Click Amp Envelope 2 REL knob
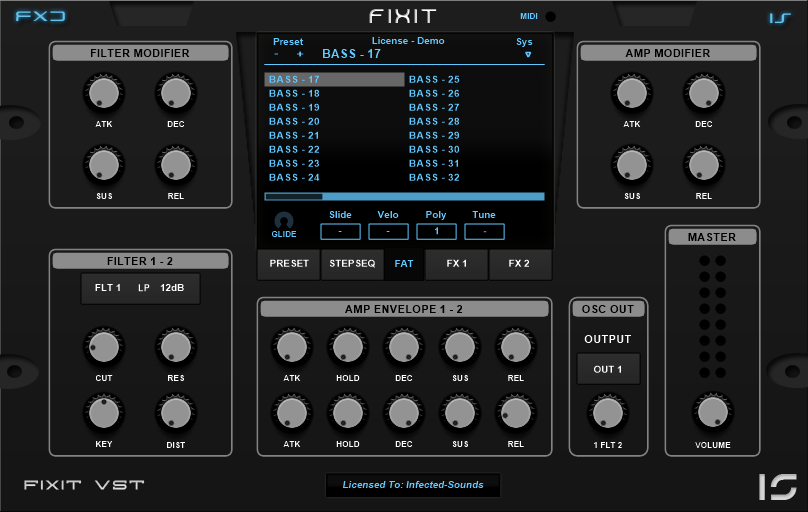The width and height of the screenshot is (808, 512). 516,413
